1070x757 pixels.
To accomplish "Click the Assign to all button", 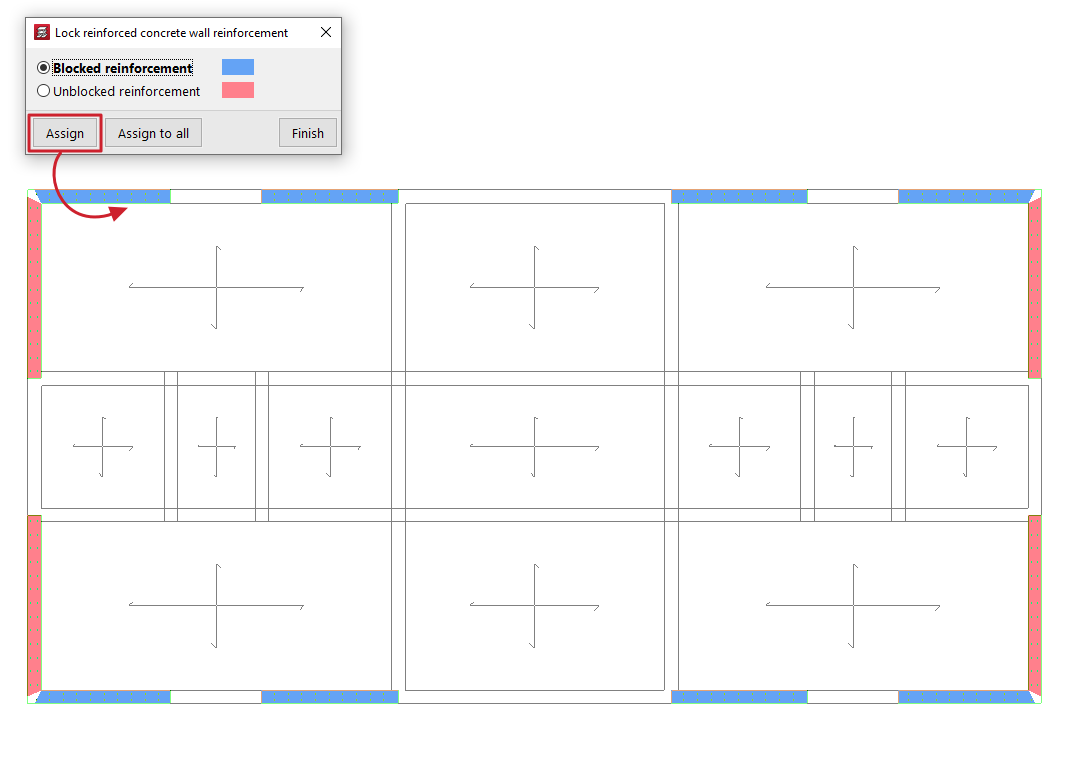I will 153,133.
